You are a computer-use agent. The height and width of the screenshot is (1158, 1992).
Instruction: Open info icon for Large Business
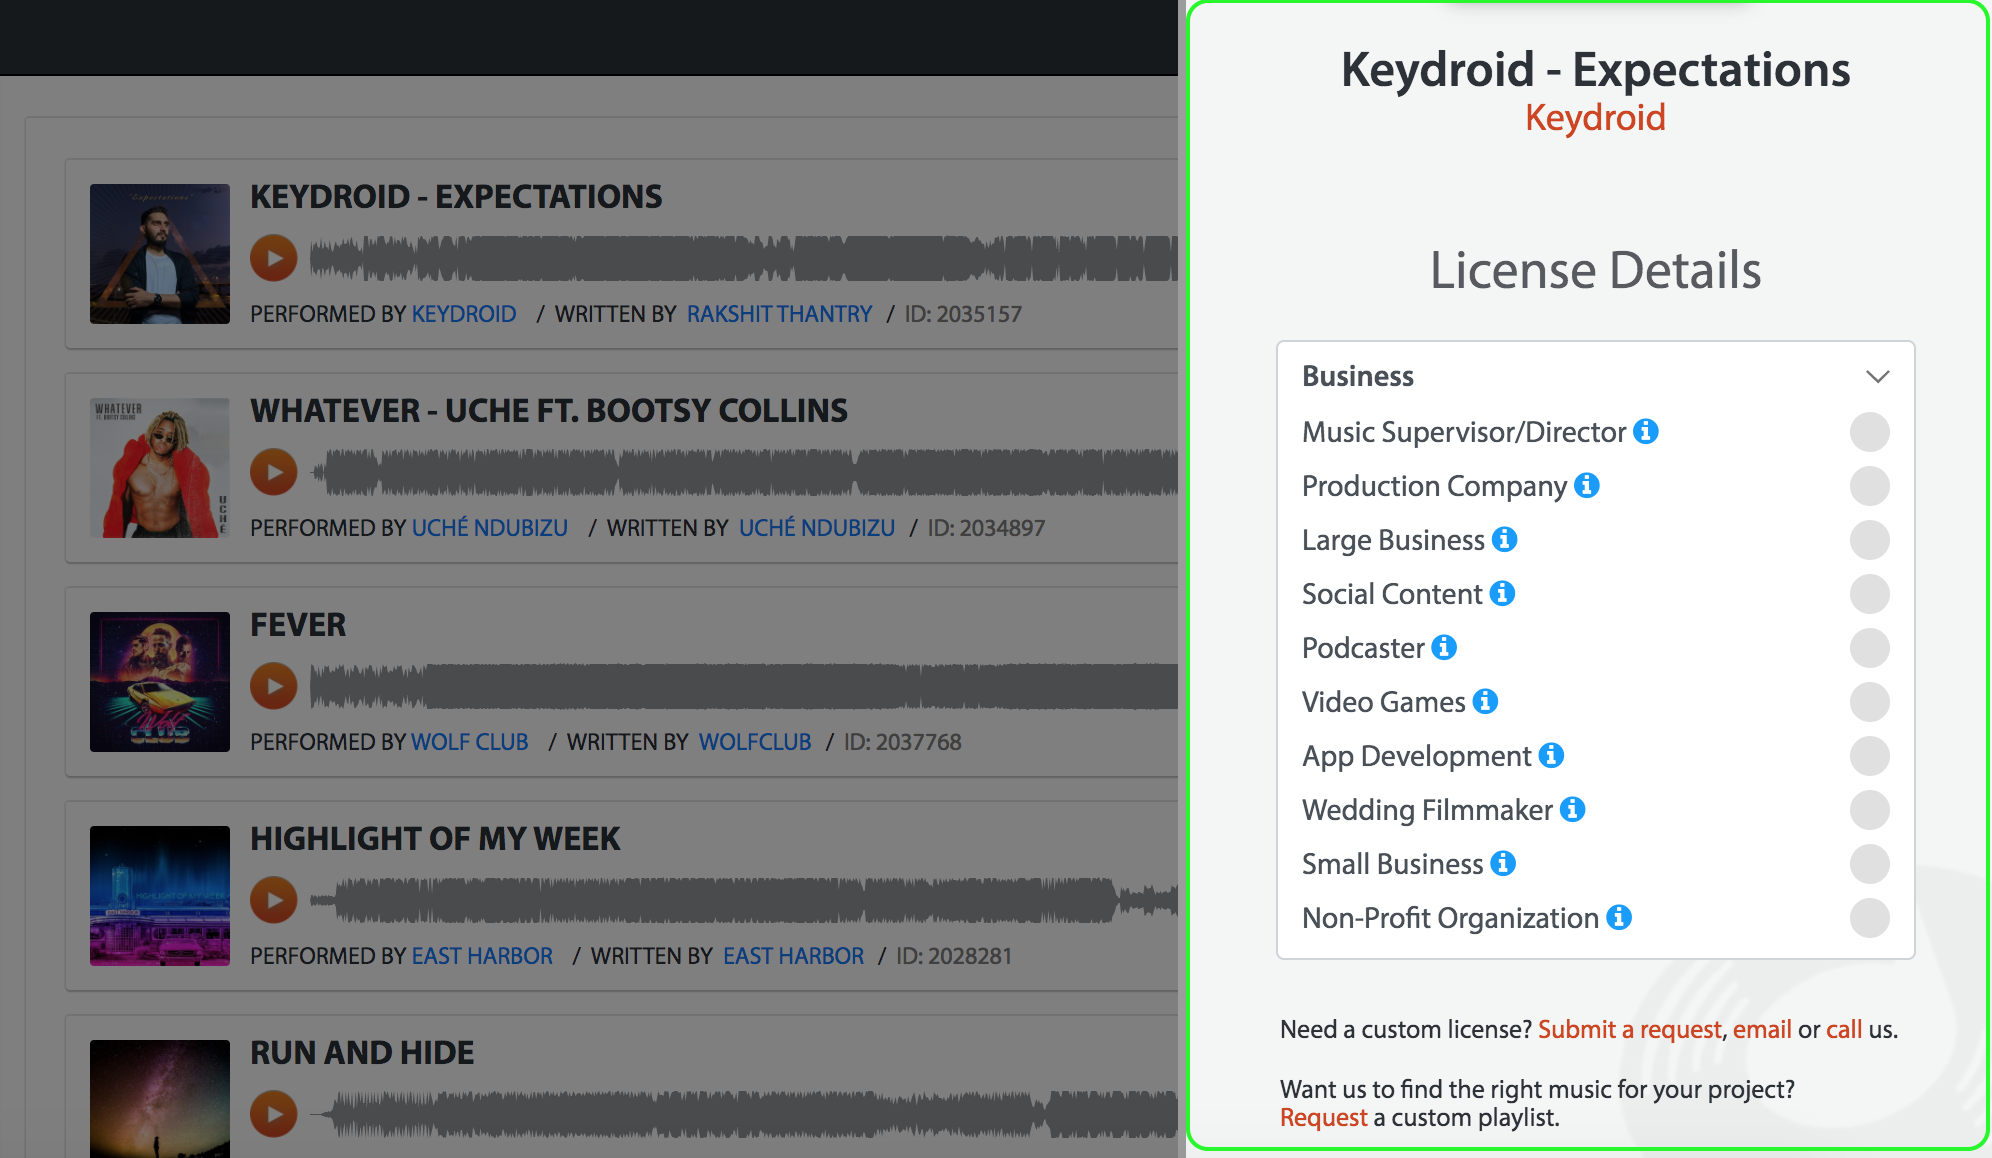pyautogui.click(x=1505, y=539)
